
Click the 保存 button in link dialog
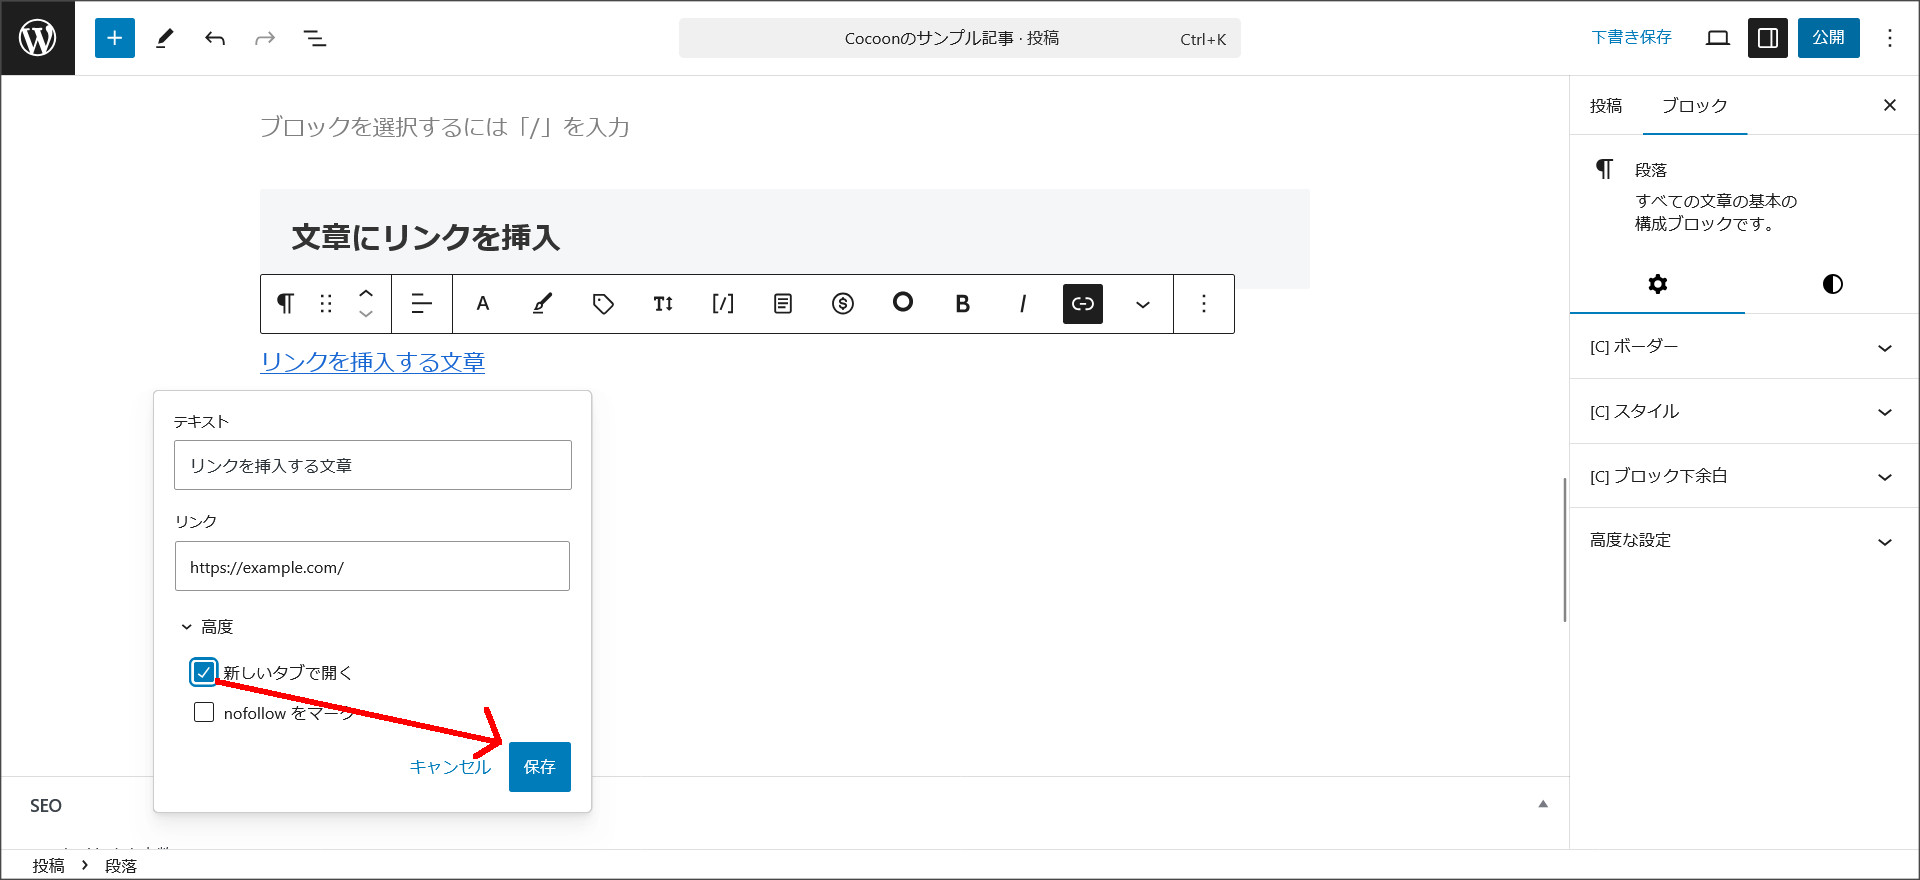click(539, 767)
